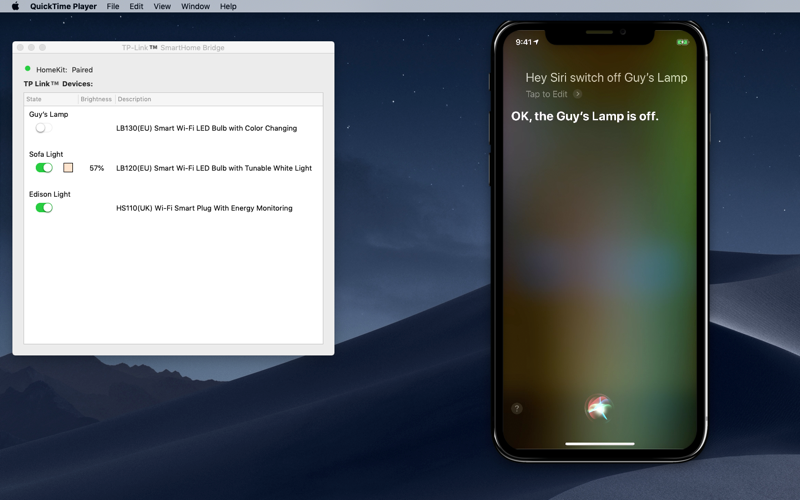Open the QuickTime Player menu
This screenshot has height=500, width=800.
point(63,6)
